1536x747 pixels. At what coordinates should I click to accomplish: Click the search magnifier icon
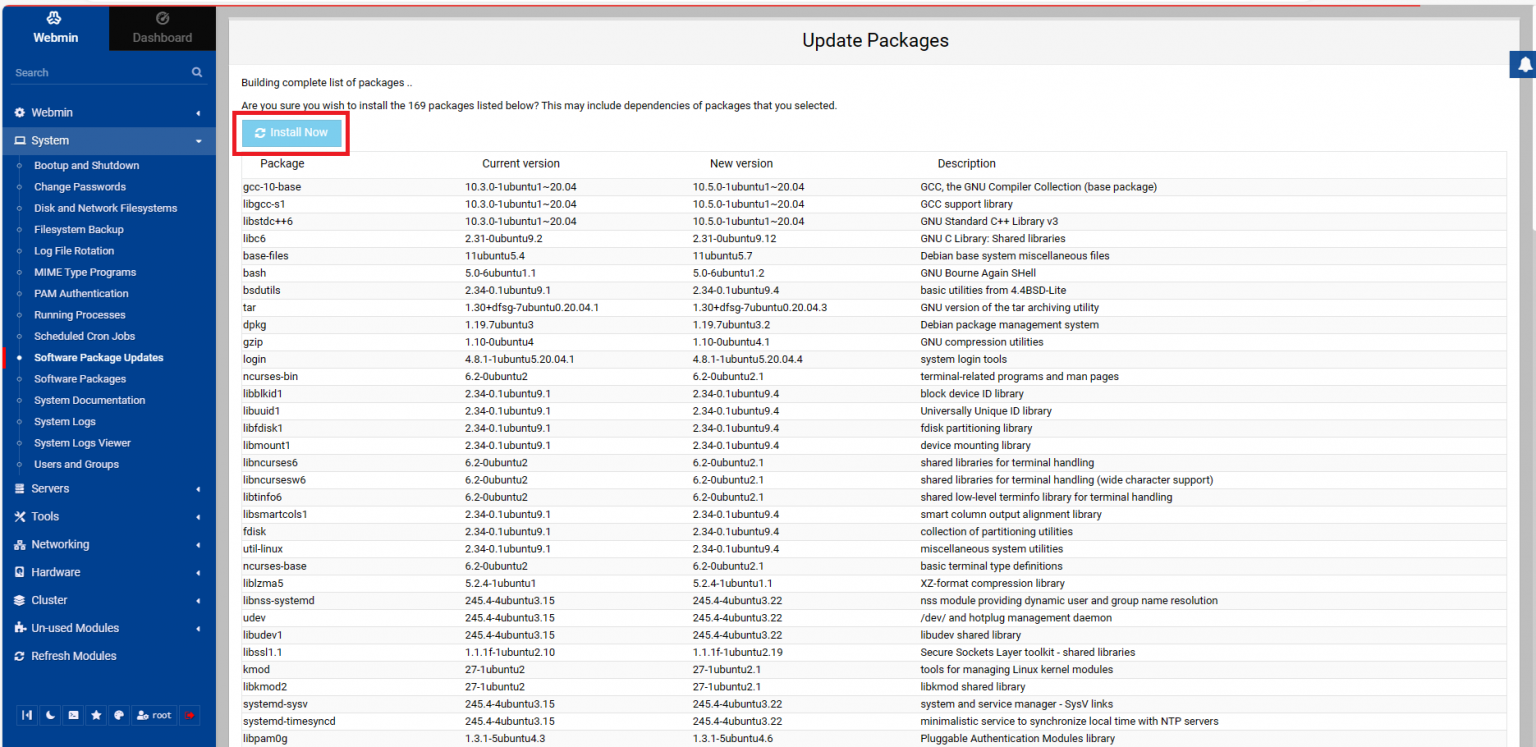pyautogui.click(x=197, y=73)
